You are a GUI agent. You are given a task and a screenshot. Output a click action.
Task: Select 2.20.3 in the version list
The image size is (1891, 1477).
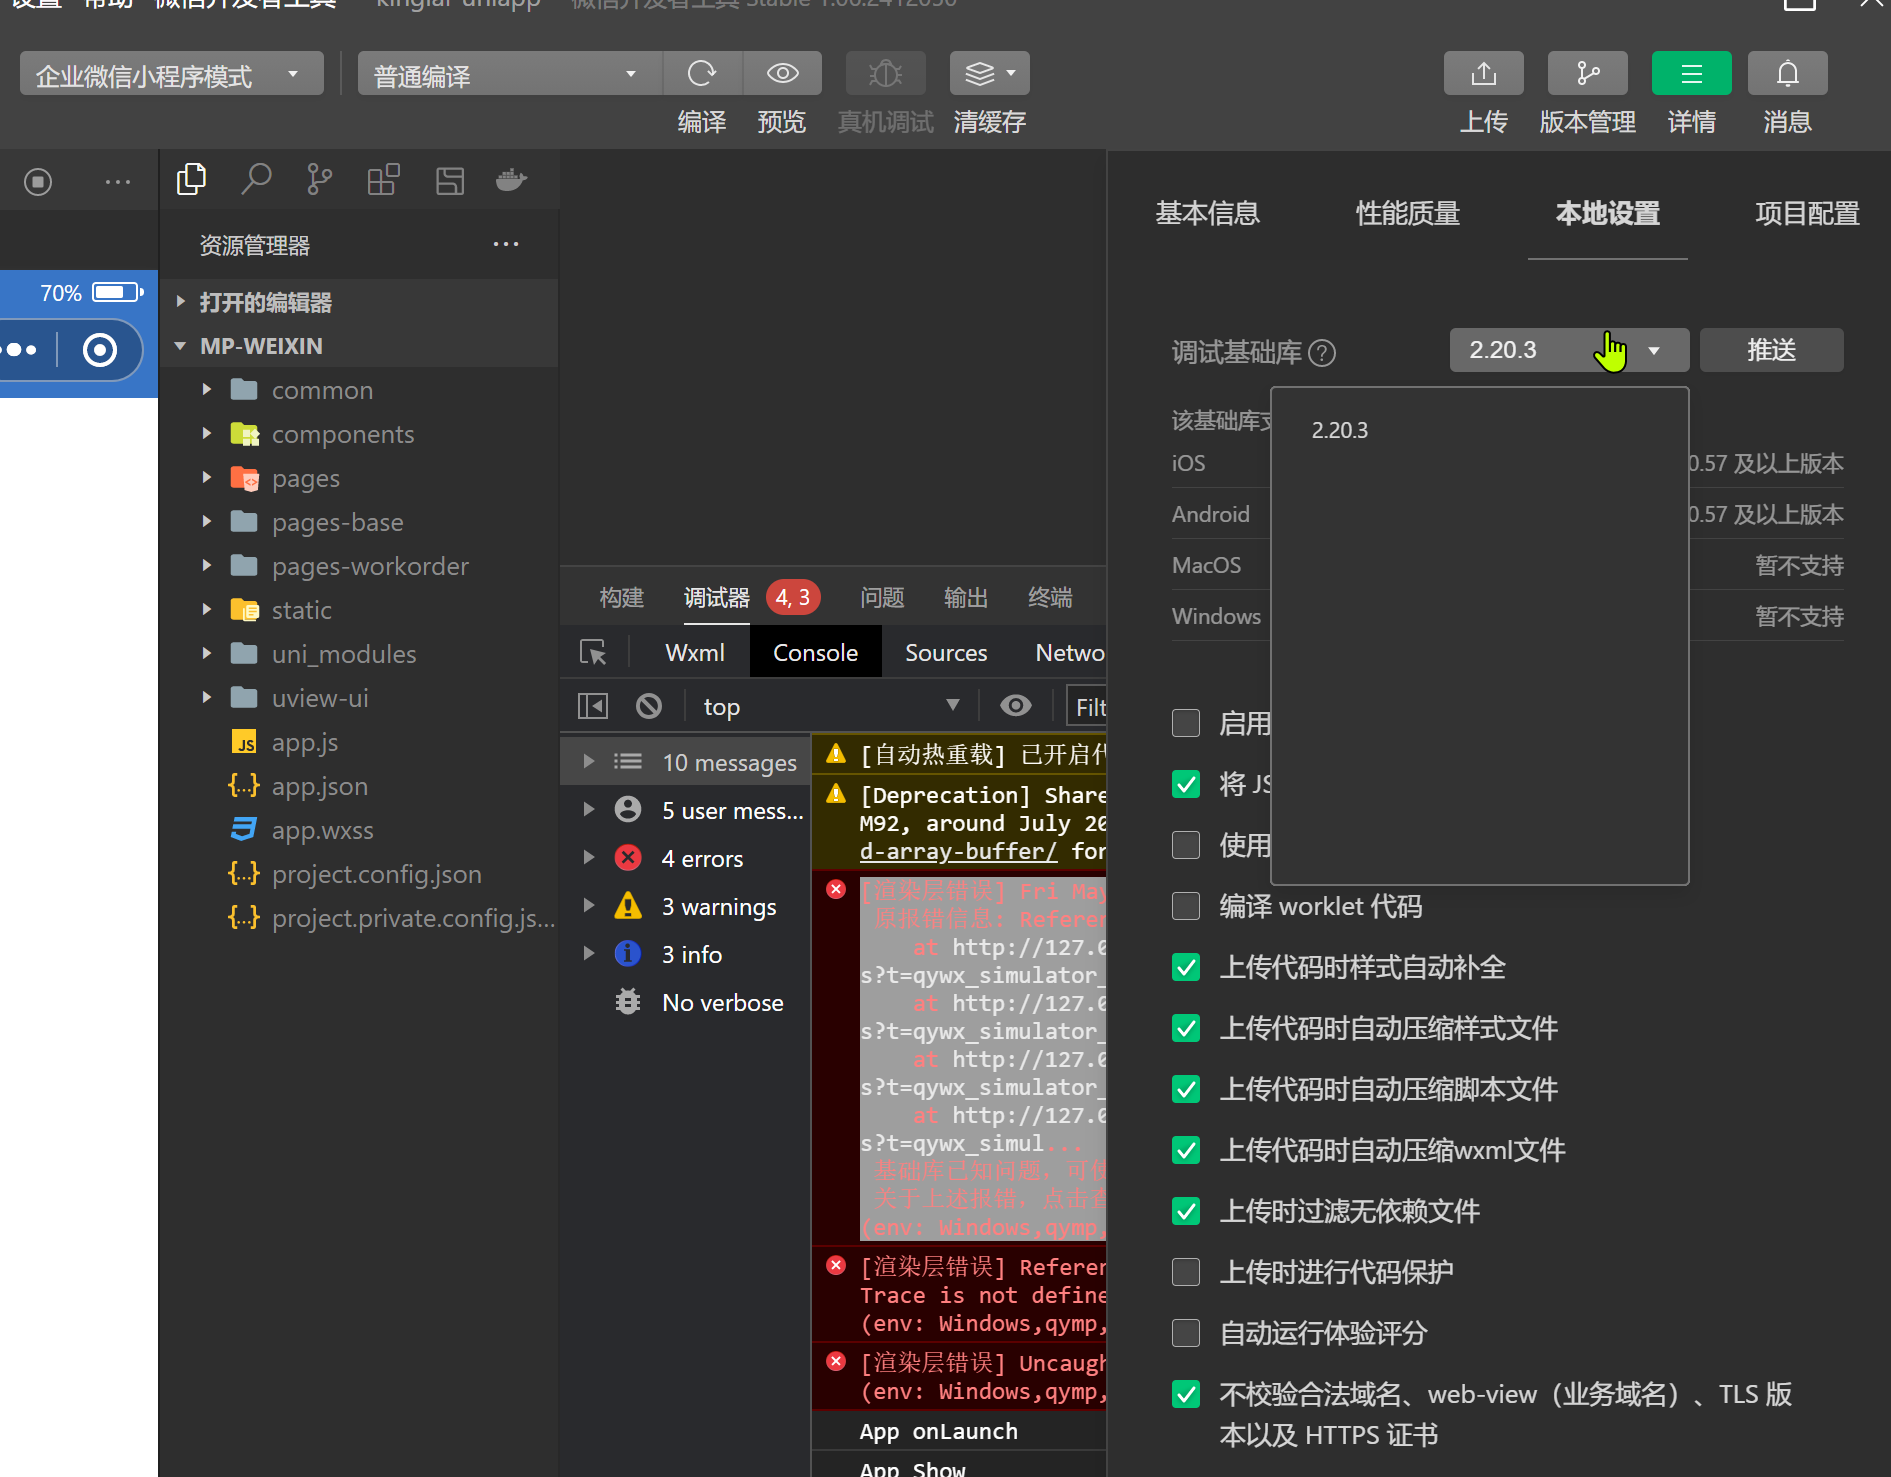click(x=1340, y=430)
